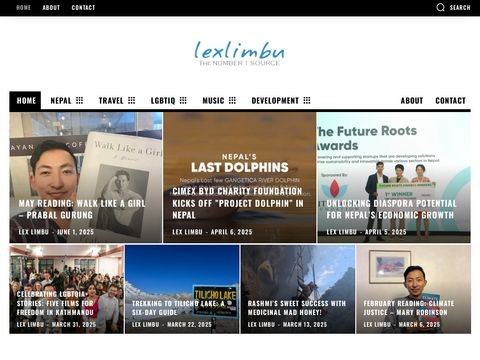Image resolution: width=480 pixels, height=360 pixels.
Task: Click Lex Limbu author on June 1, 2025 post
Action: 33,232
